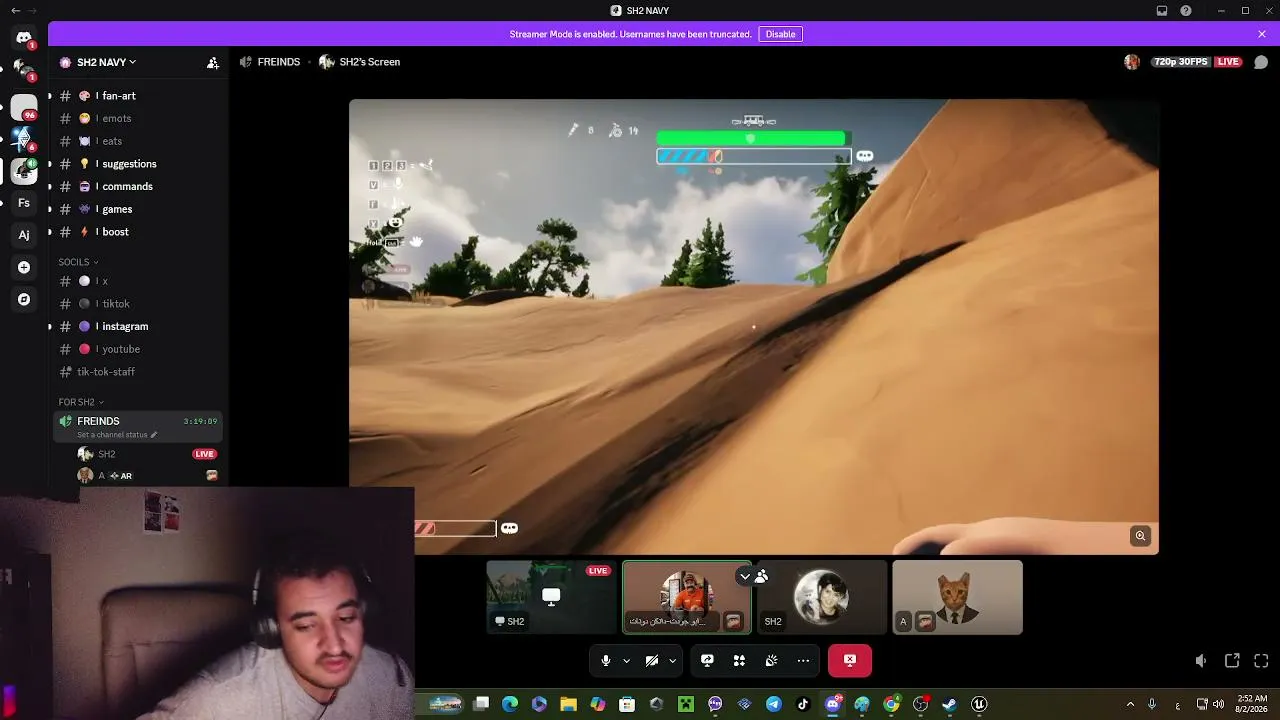Open Unreal Engine from the taskbar
Image resolution: width=1280 pixels, height=720 pixels.
979,704
